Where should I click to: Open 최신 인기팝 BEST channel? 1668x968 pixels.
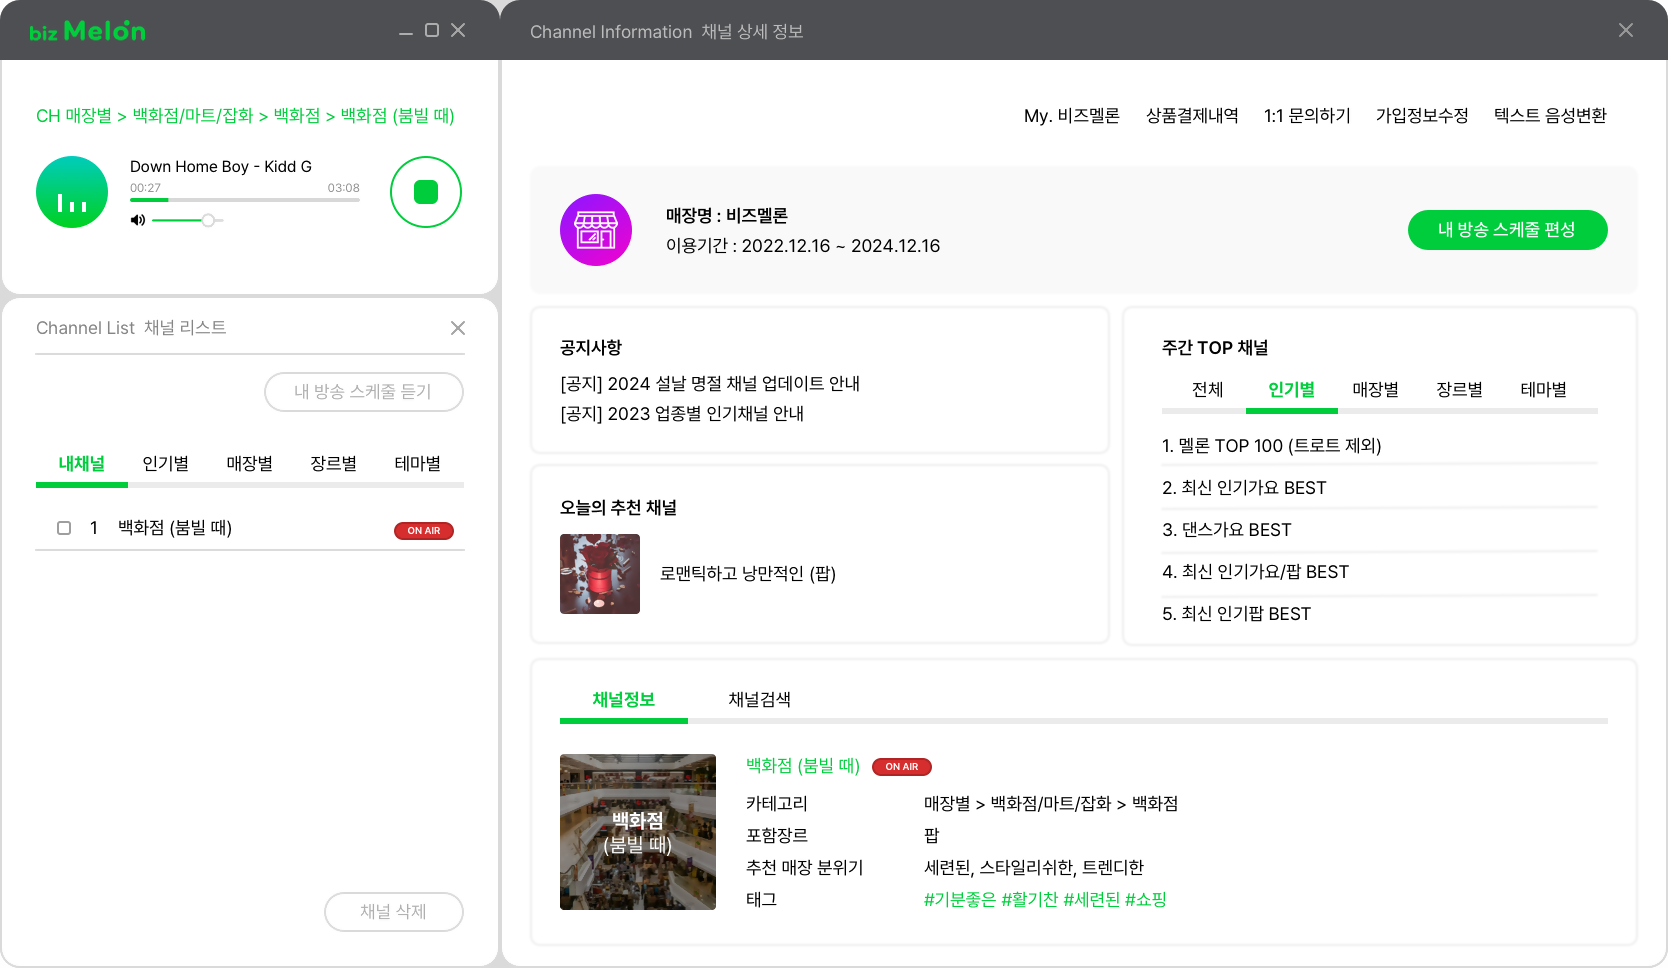pos(1236,614)
